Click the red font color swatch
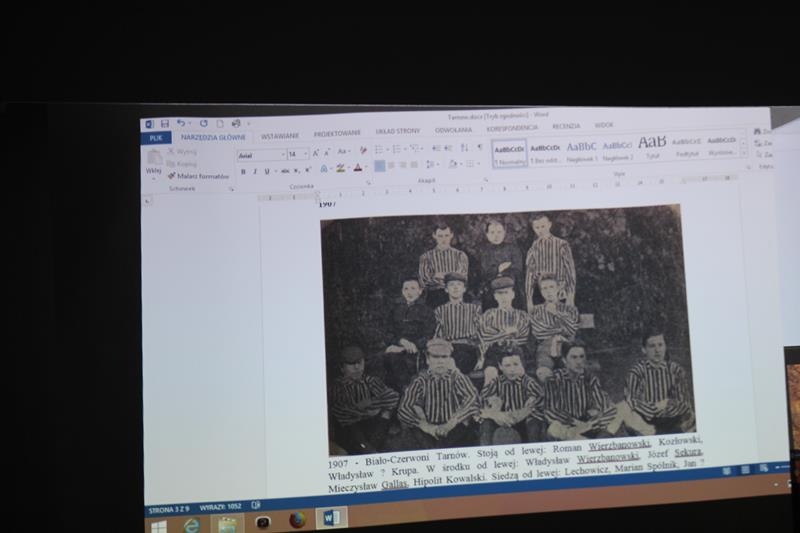 pyautogui.click(x=358, y=168)
